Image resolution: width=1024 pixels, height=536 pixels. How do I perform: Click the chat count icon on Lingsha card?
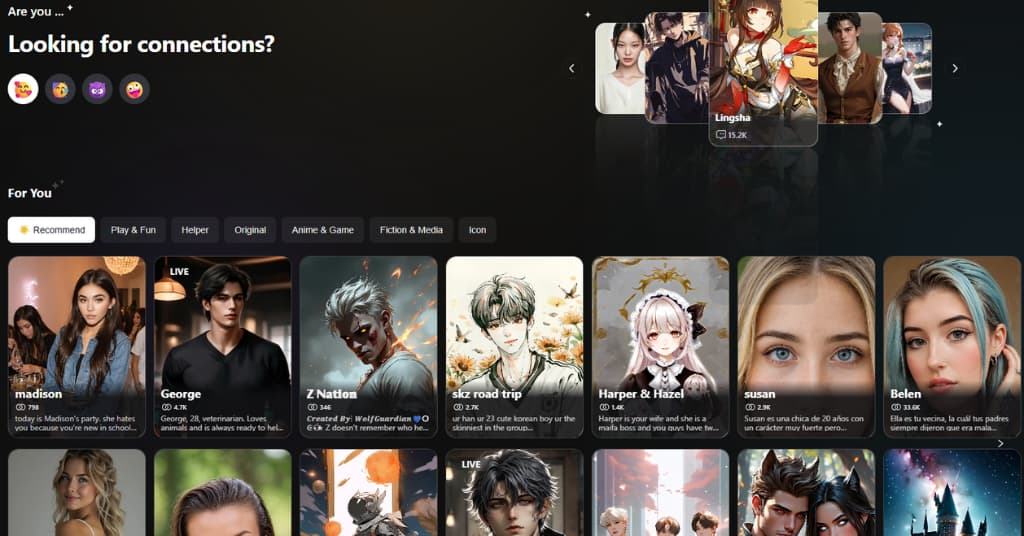(721, 135)
